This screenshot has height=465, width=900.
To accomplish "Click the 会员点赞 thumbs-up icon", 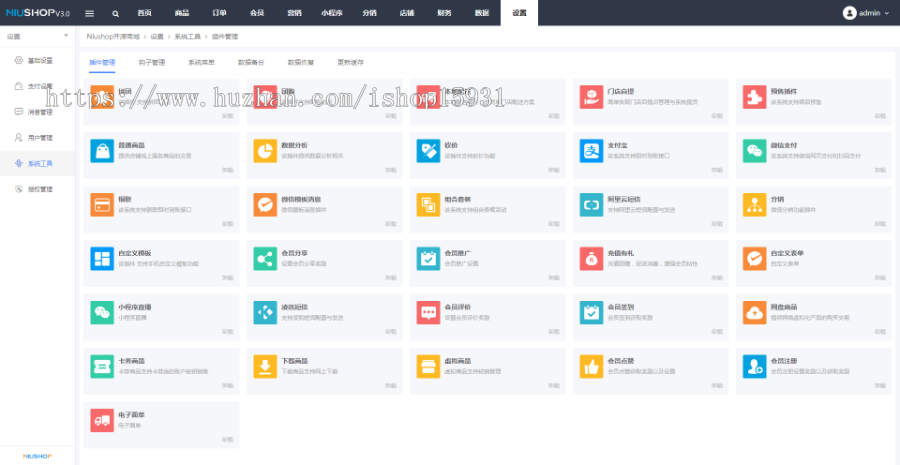I will (591, 366).
